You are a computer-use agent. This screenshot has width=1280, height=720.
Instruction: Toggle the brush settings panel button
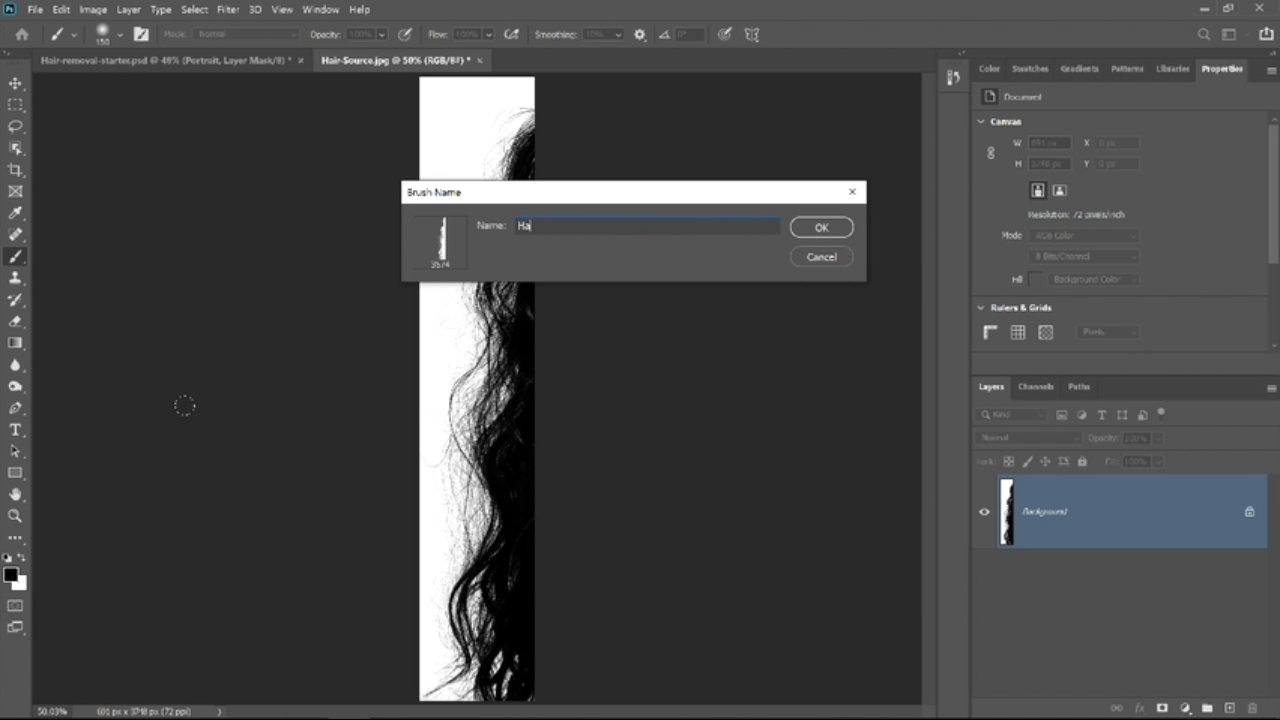tap(141, 34)
